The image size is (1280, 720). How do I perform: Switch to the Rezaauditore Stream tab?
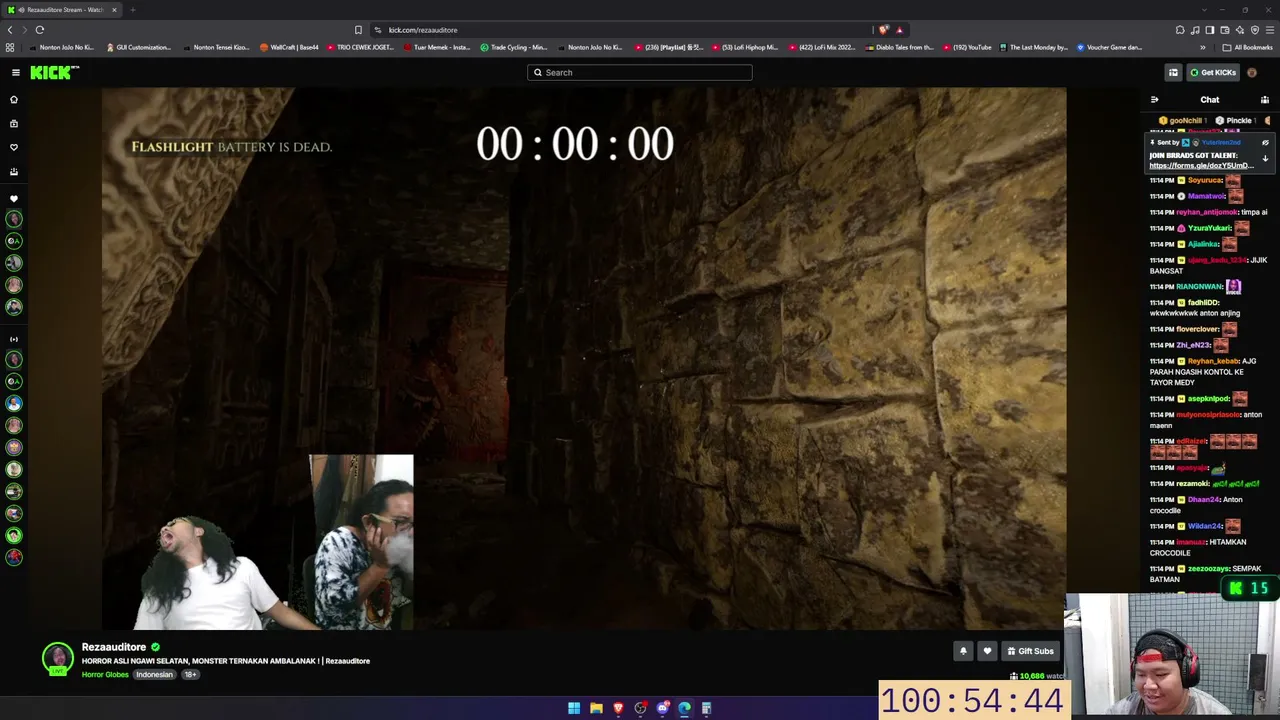point(62,10)
